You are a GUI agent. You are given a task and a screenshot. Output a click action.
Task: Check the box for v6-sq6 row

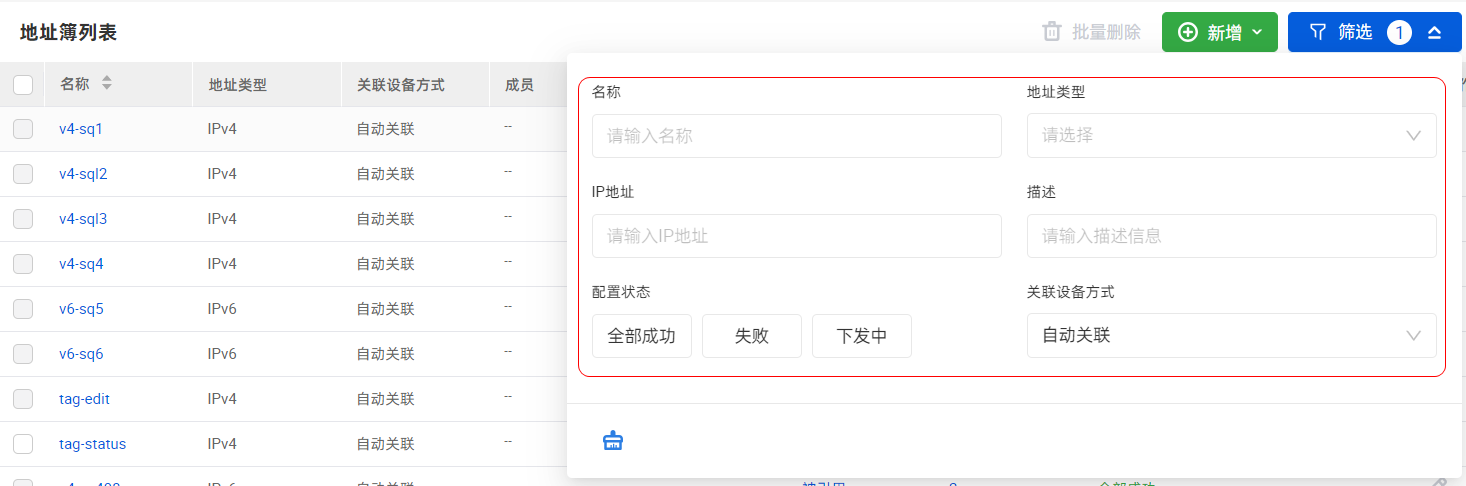[x=23, y=354]
